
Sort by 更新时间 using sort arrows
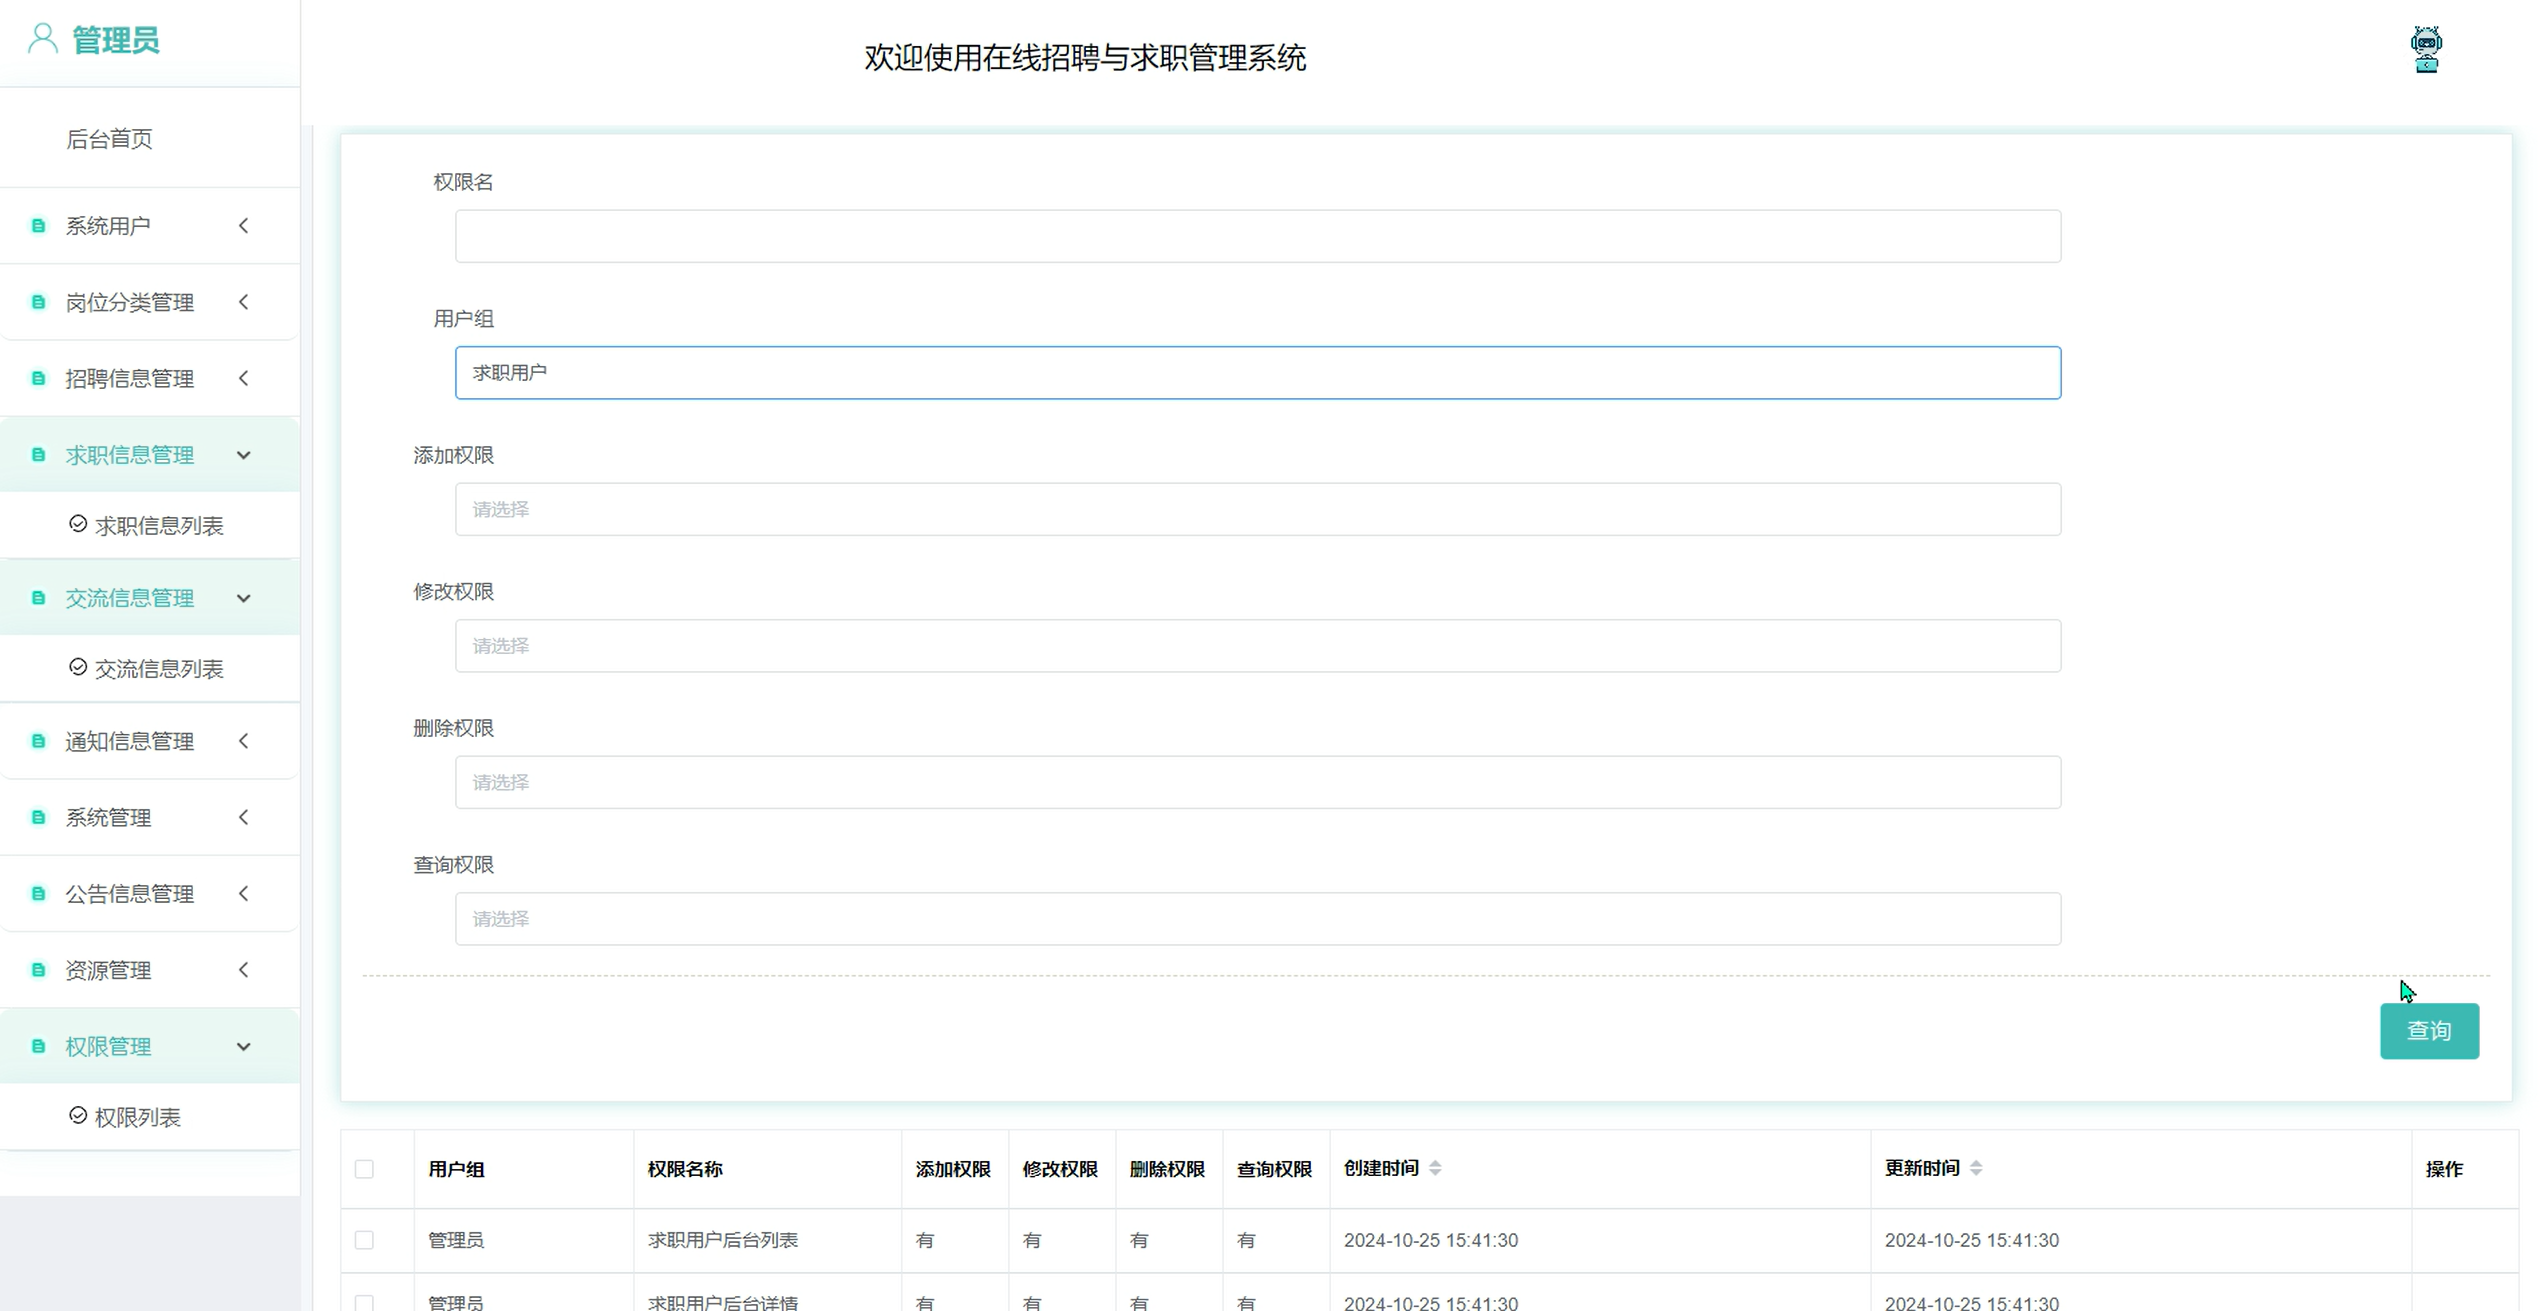click(x=1975, y=1168)
